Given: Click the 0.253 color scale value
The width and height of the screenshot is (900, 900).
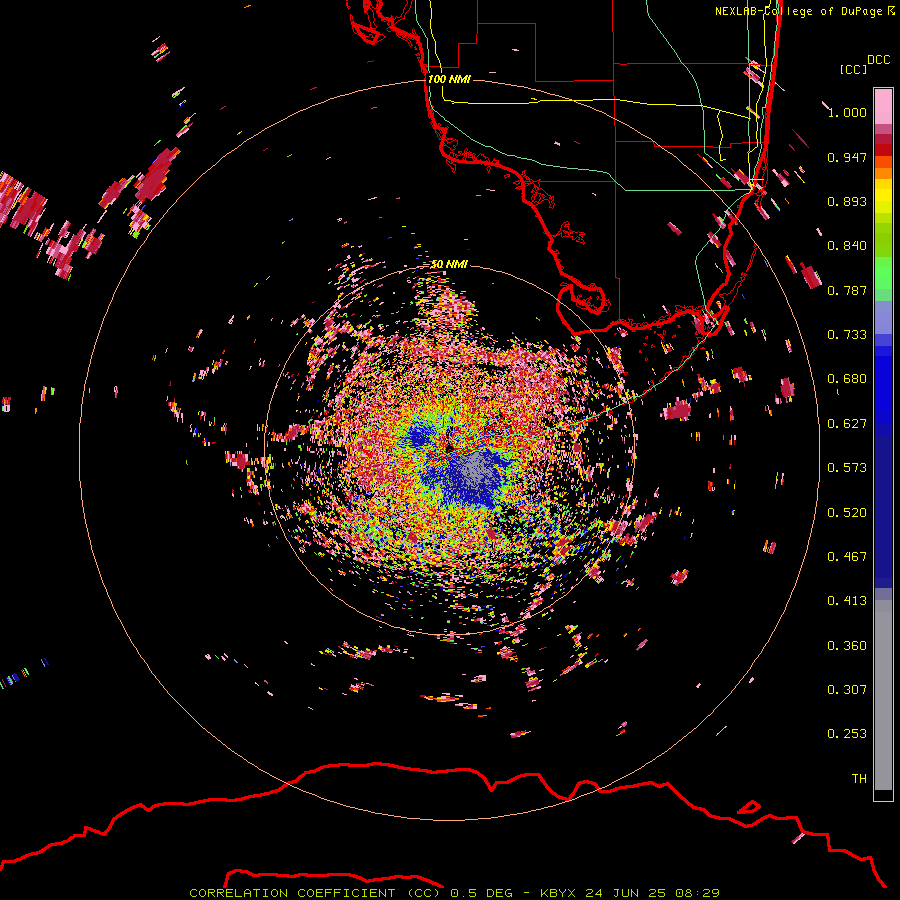Looking at the screenshot, I should (847, 734).
